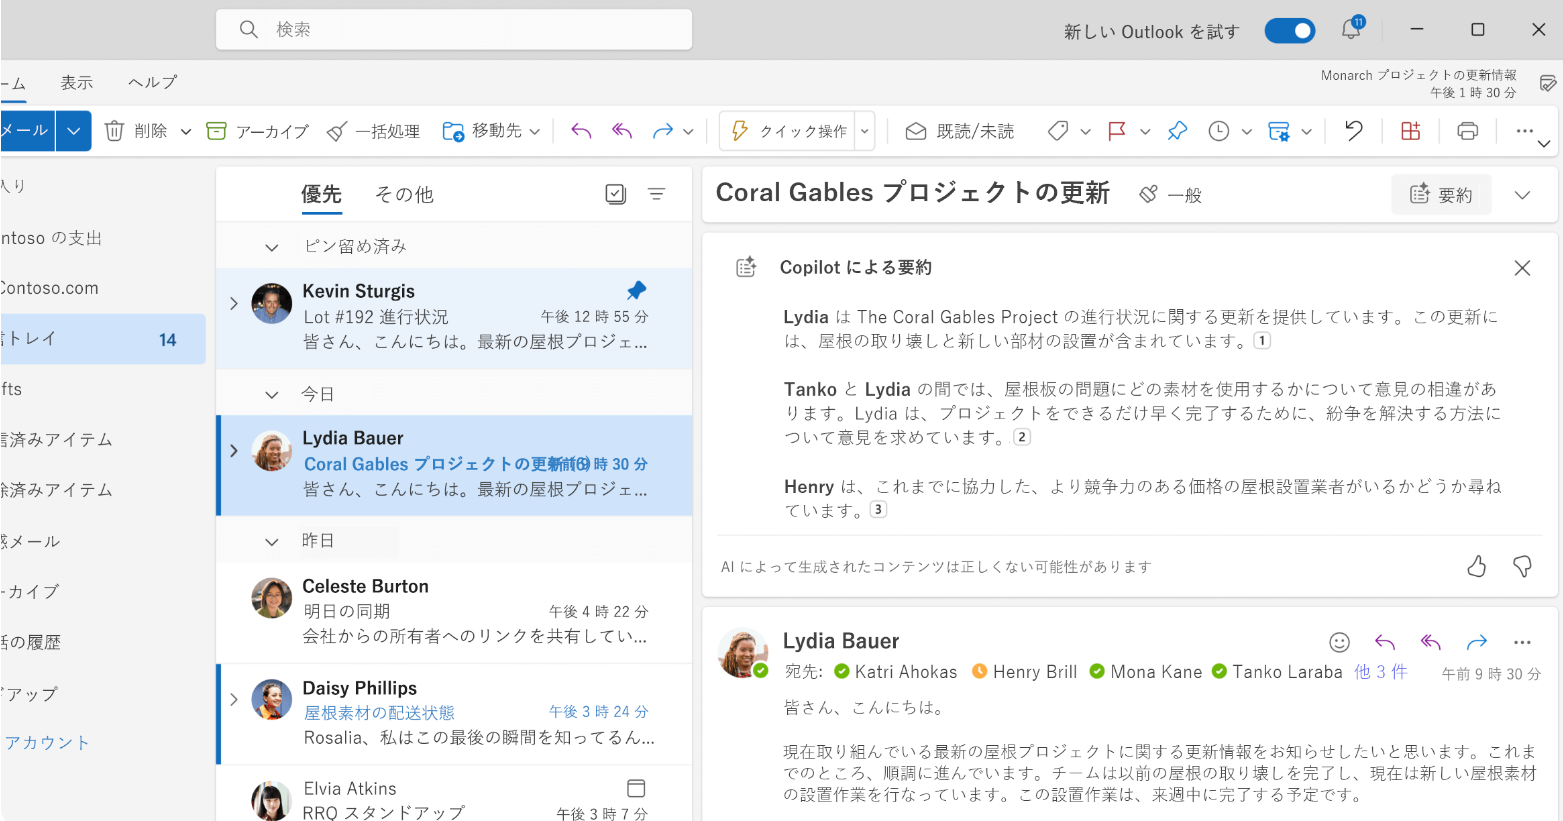Click citation reference 3 in Copilot summary
The width and height of the screenshot is (1563, 821).
[x=878, y=509]
